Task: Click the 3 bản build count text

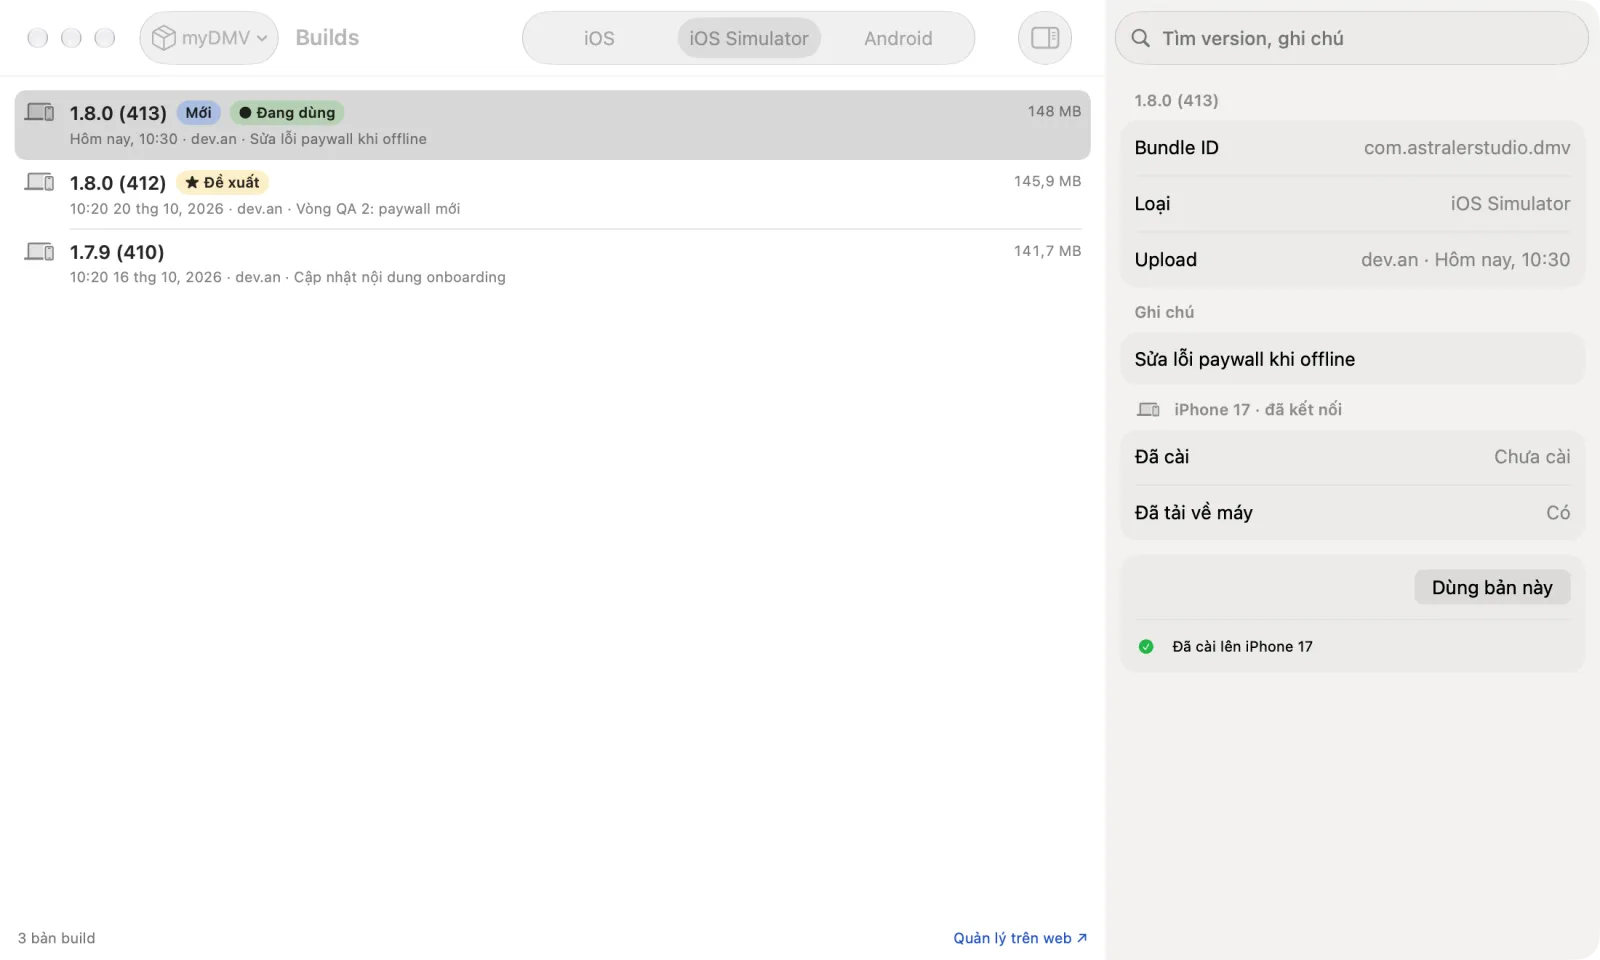Action: 56,938
